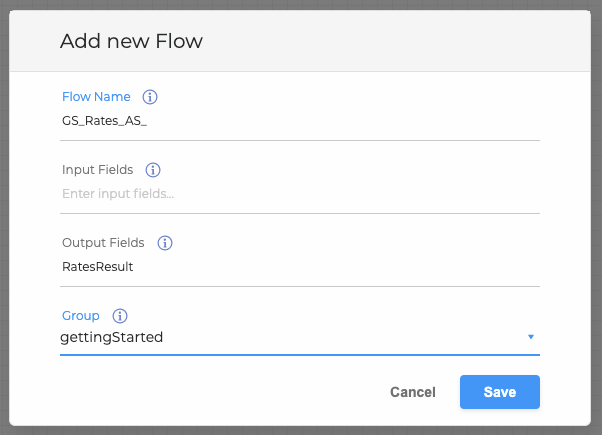This screenshot has width=602, height=435.
Task: Click the blue Group label
Action: pyautogui.click(x=81, y=316)
